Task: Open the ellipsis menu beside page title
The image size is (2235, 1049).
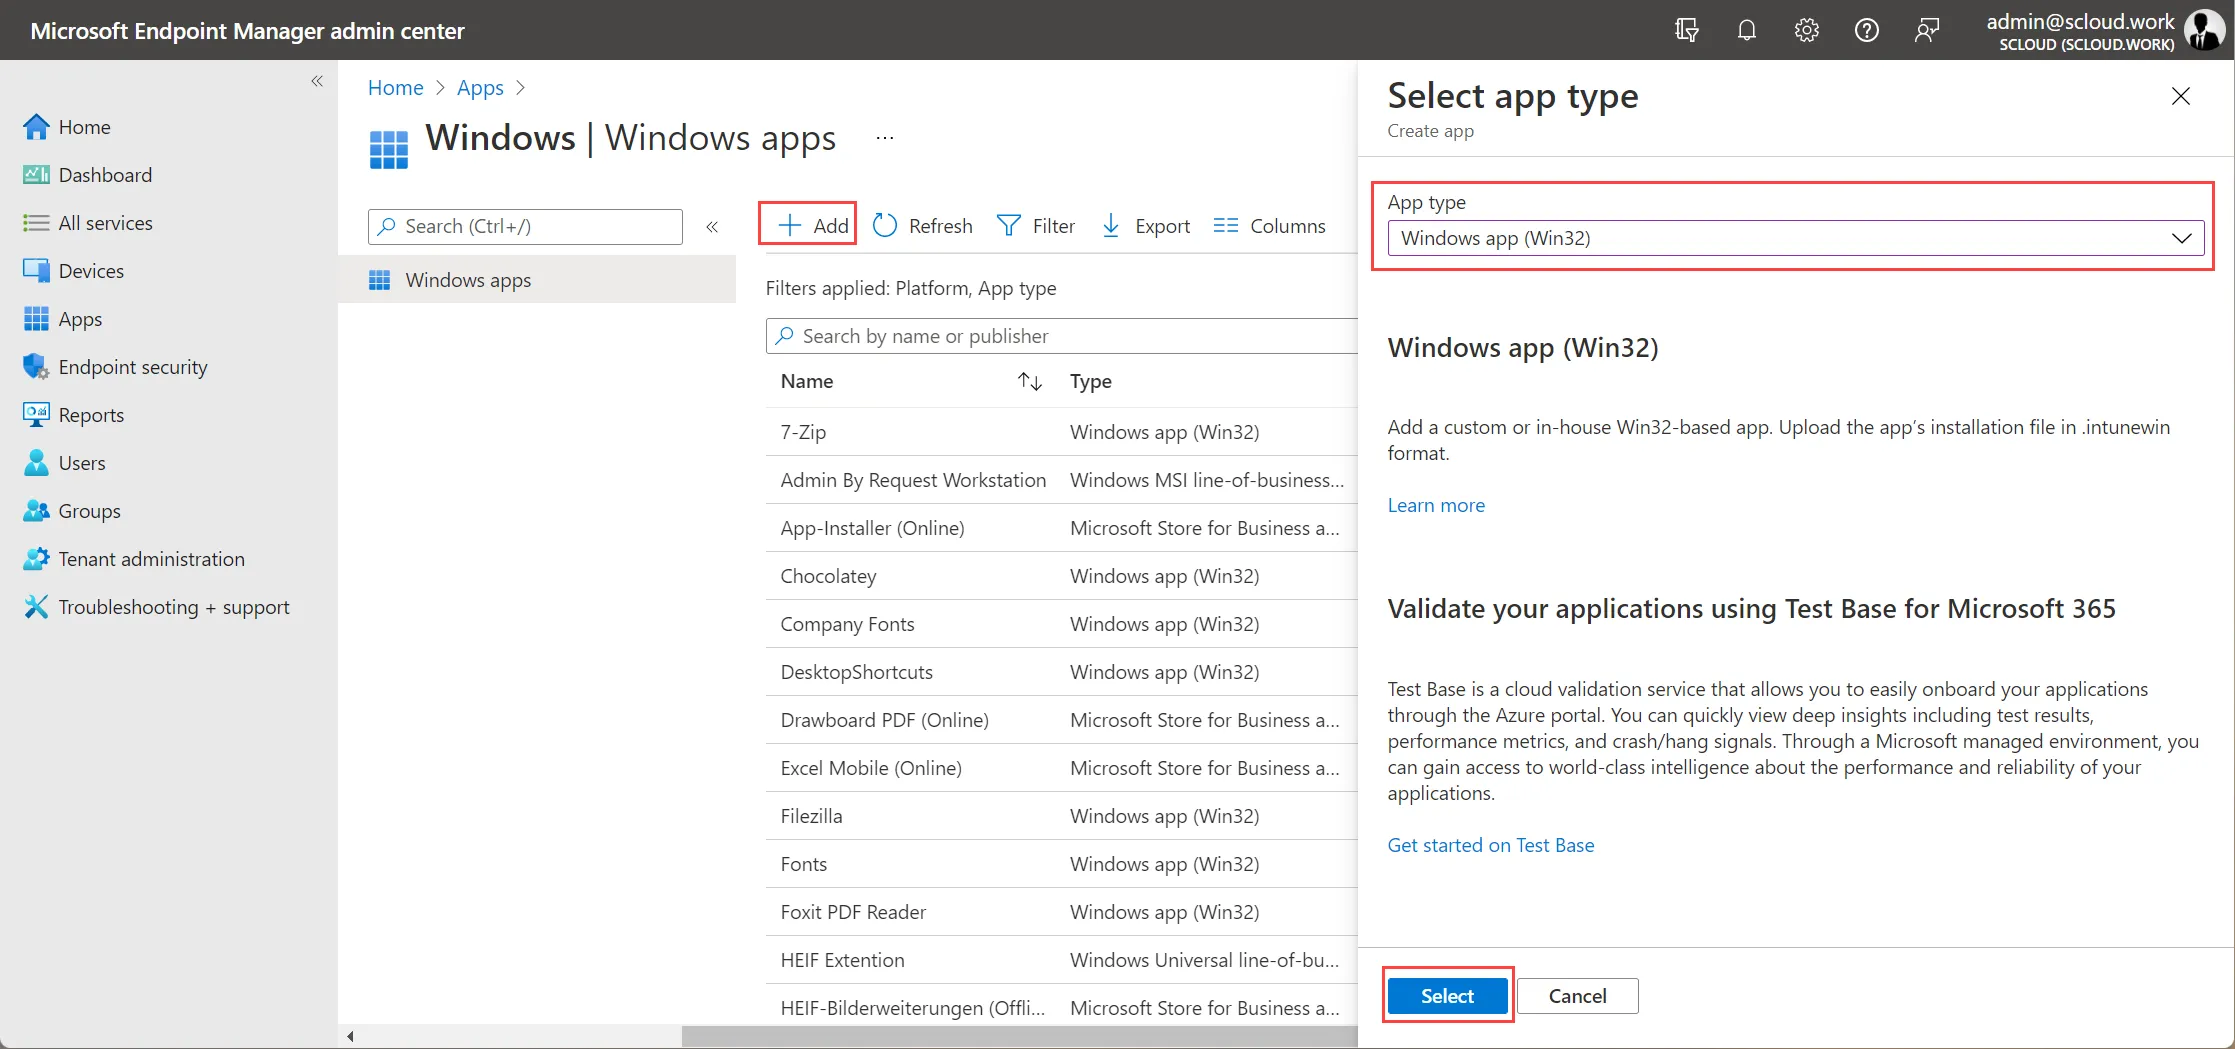Action: point(884,138)
